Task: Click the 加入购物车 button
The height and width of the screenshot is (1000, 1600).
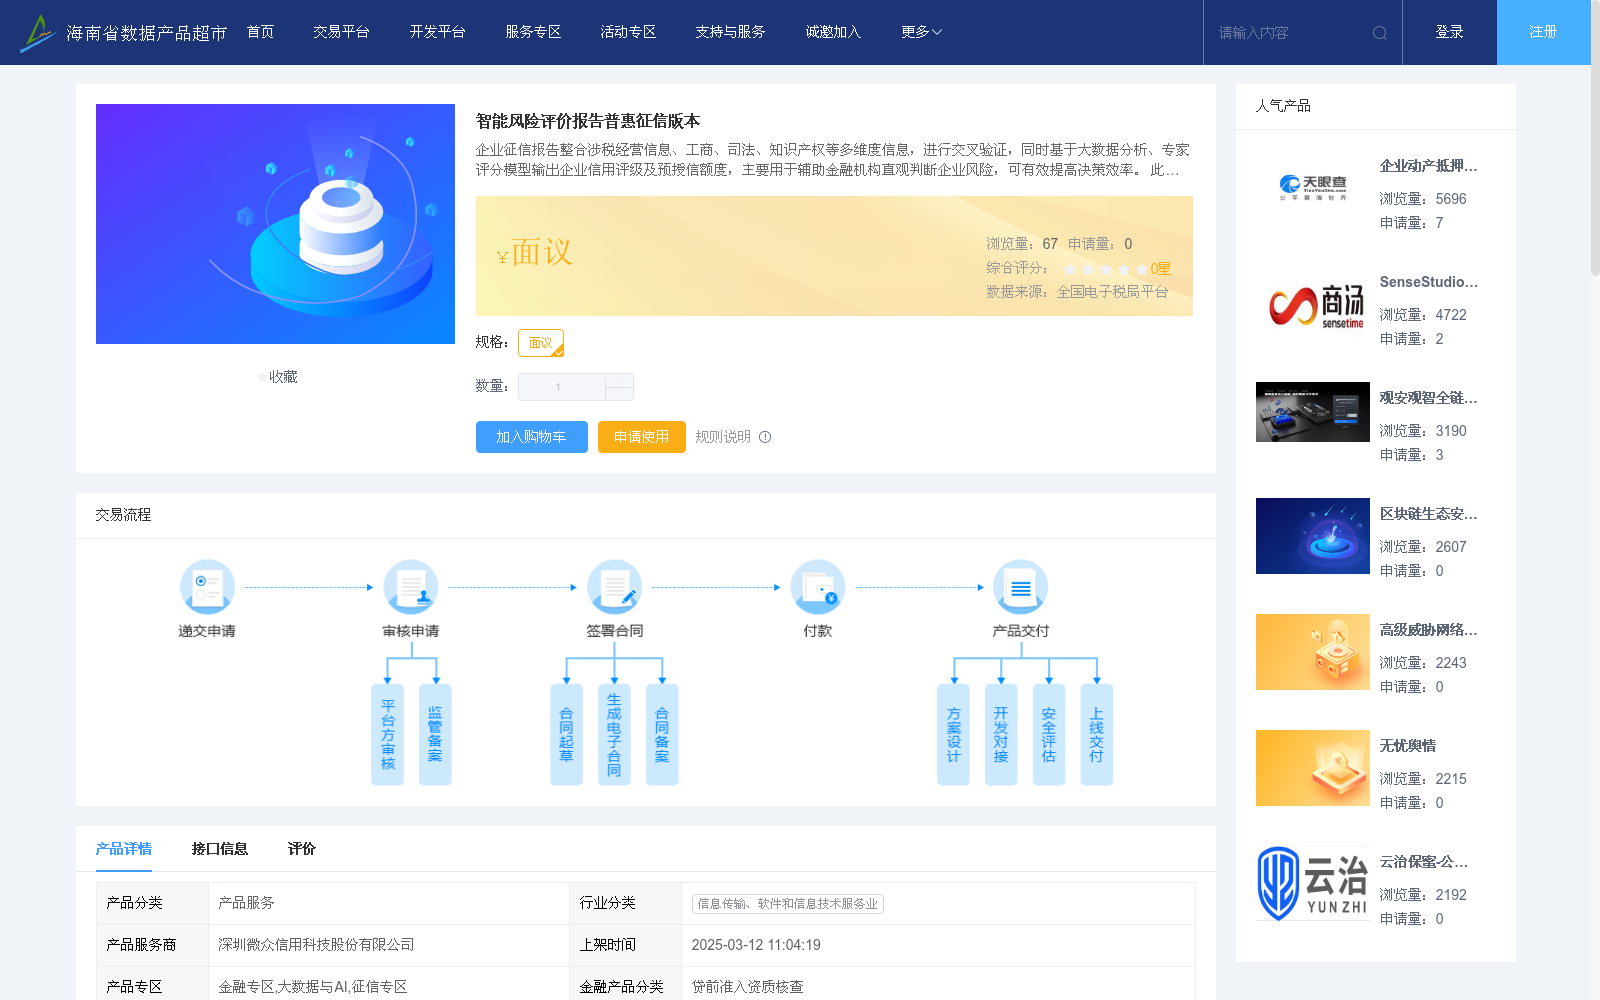Action: coord(531,437)
